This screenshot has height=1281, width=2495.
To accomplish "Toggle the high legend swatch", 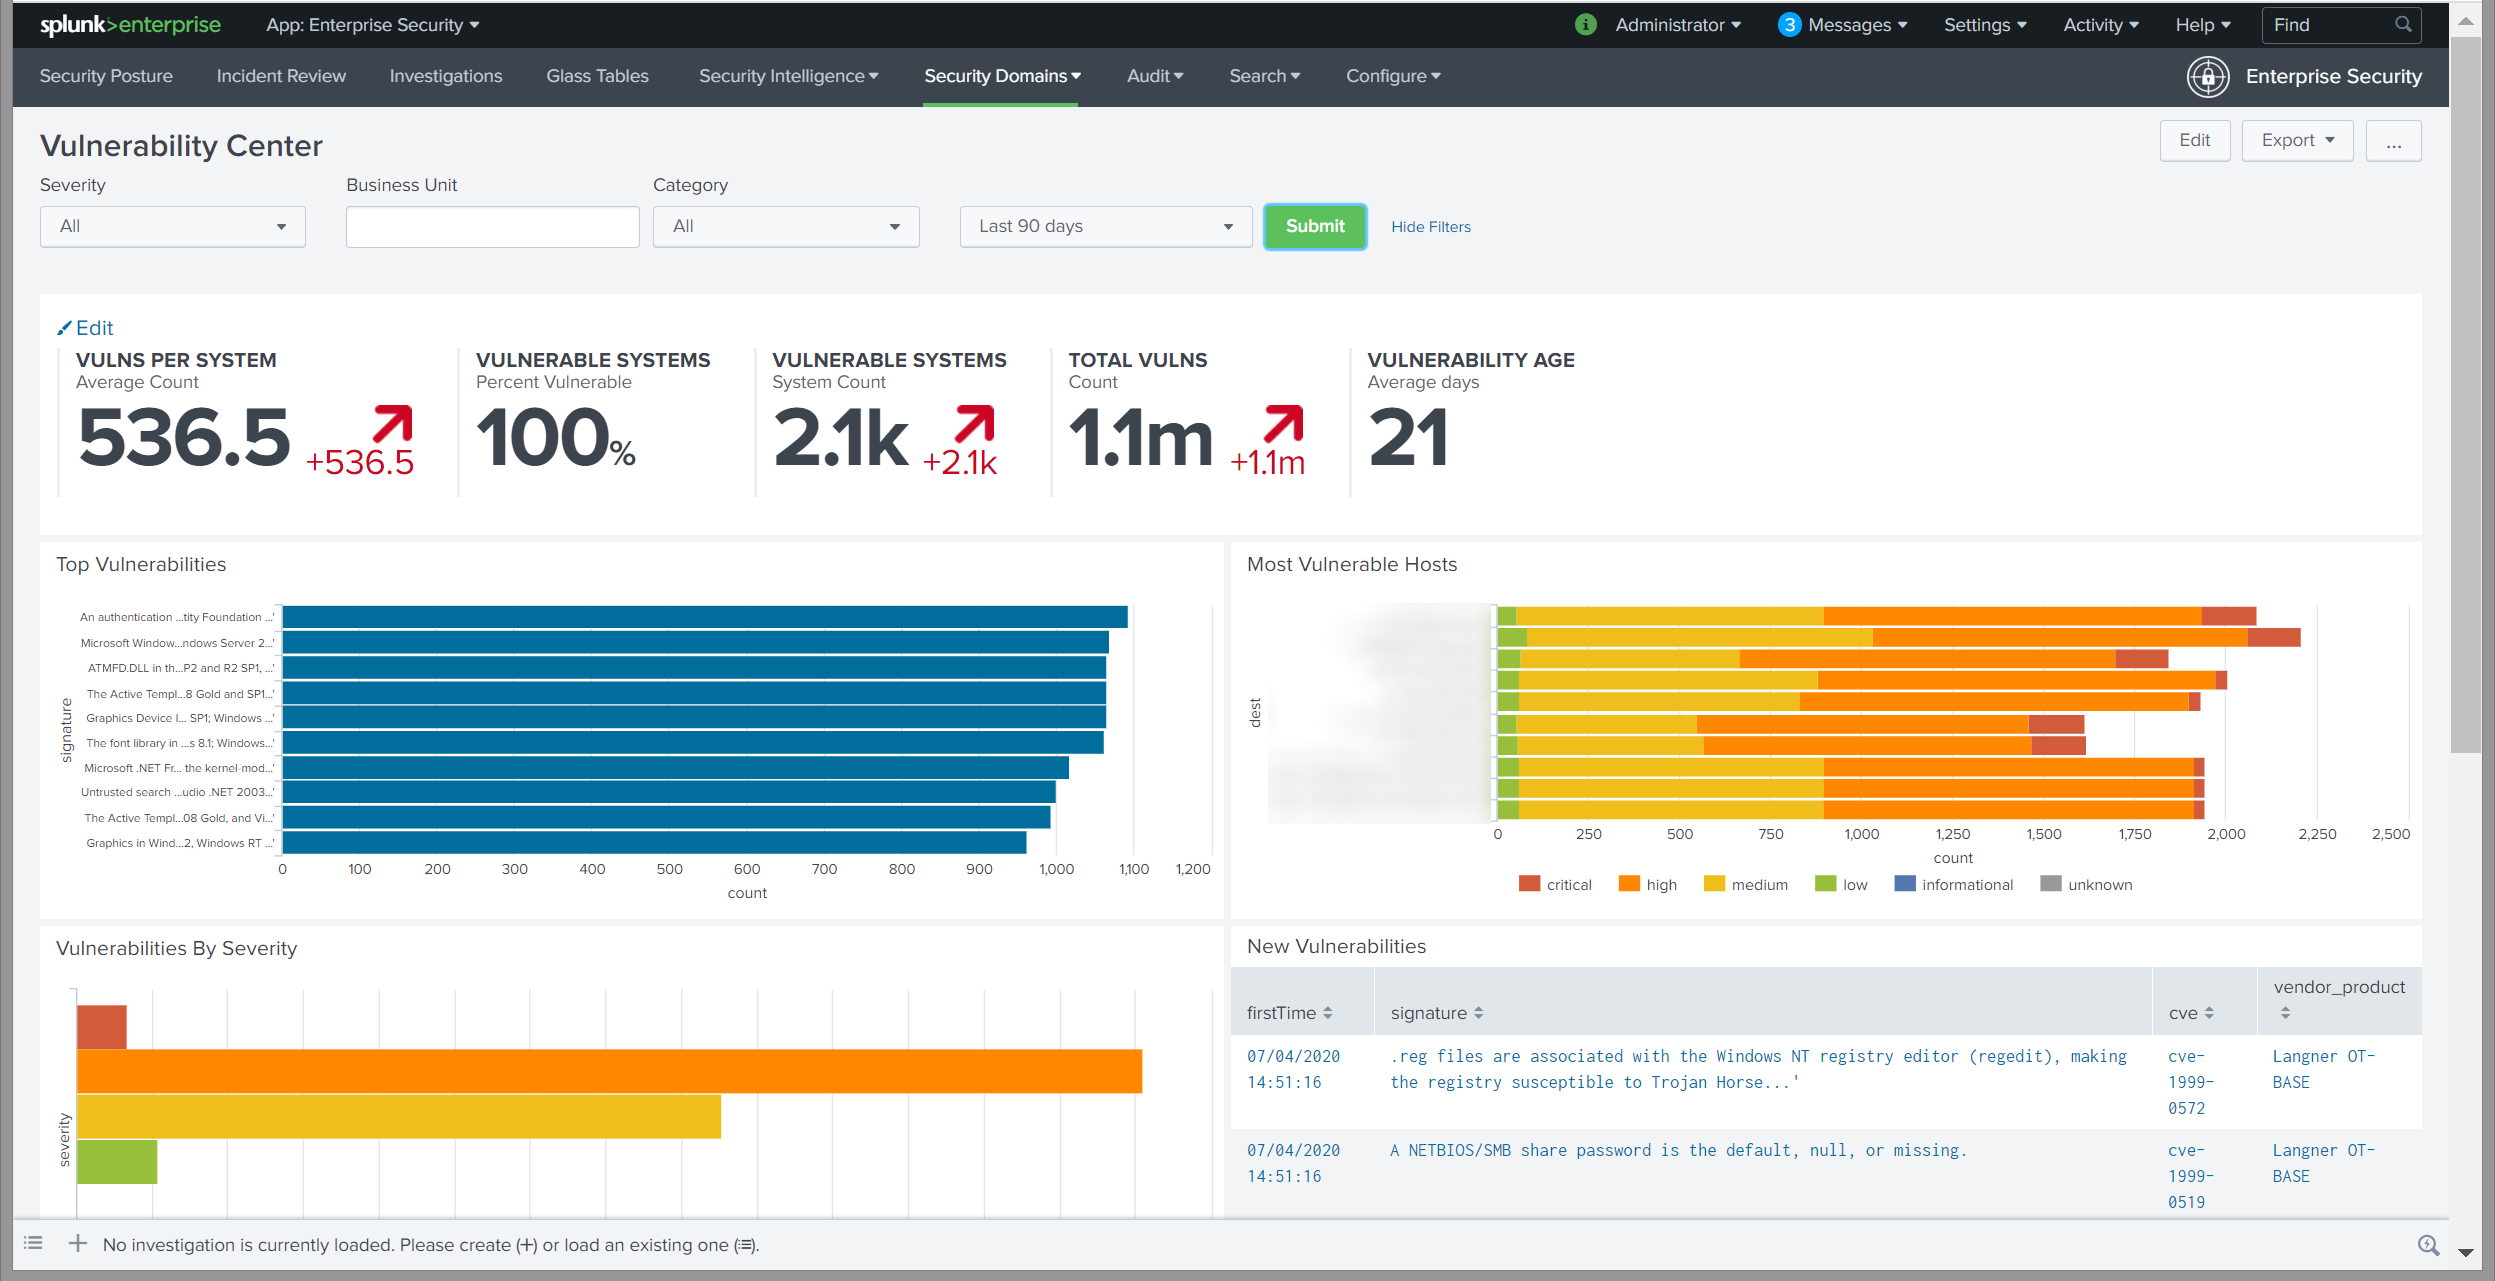I will 1629,884.
